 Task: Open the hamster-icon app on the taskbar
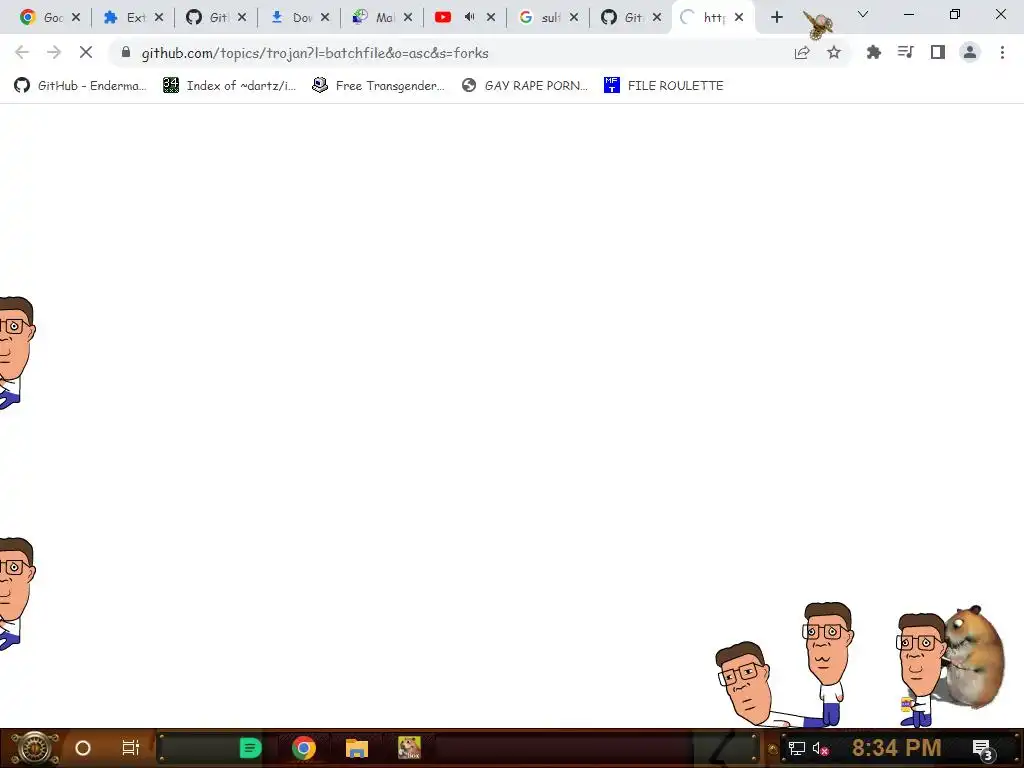pos(409,748)
